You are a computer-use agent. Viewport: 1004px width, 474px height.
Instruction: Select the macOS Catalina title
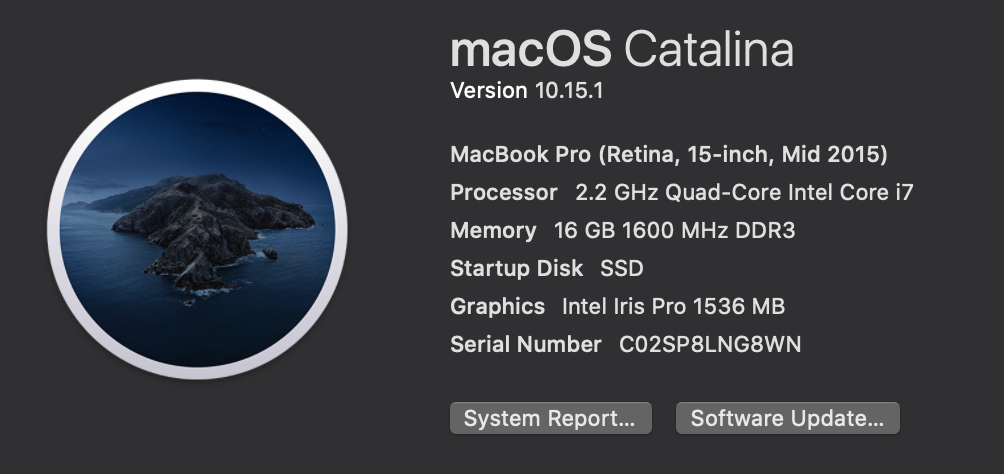coord(622,49)
